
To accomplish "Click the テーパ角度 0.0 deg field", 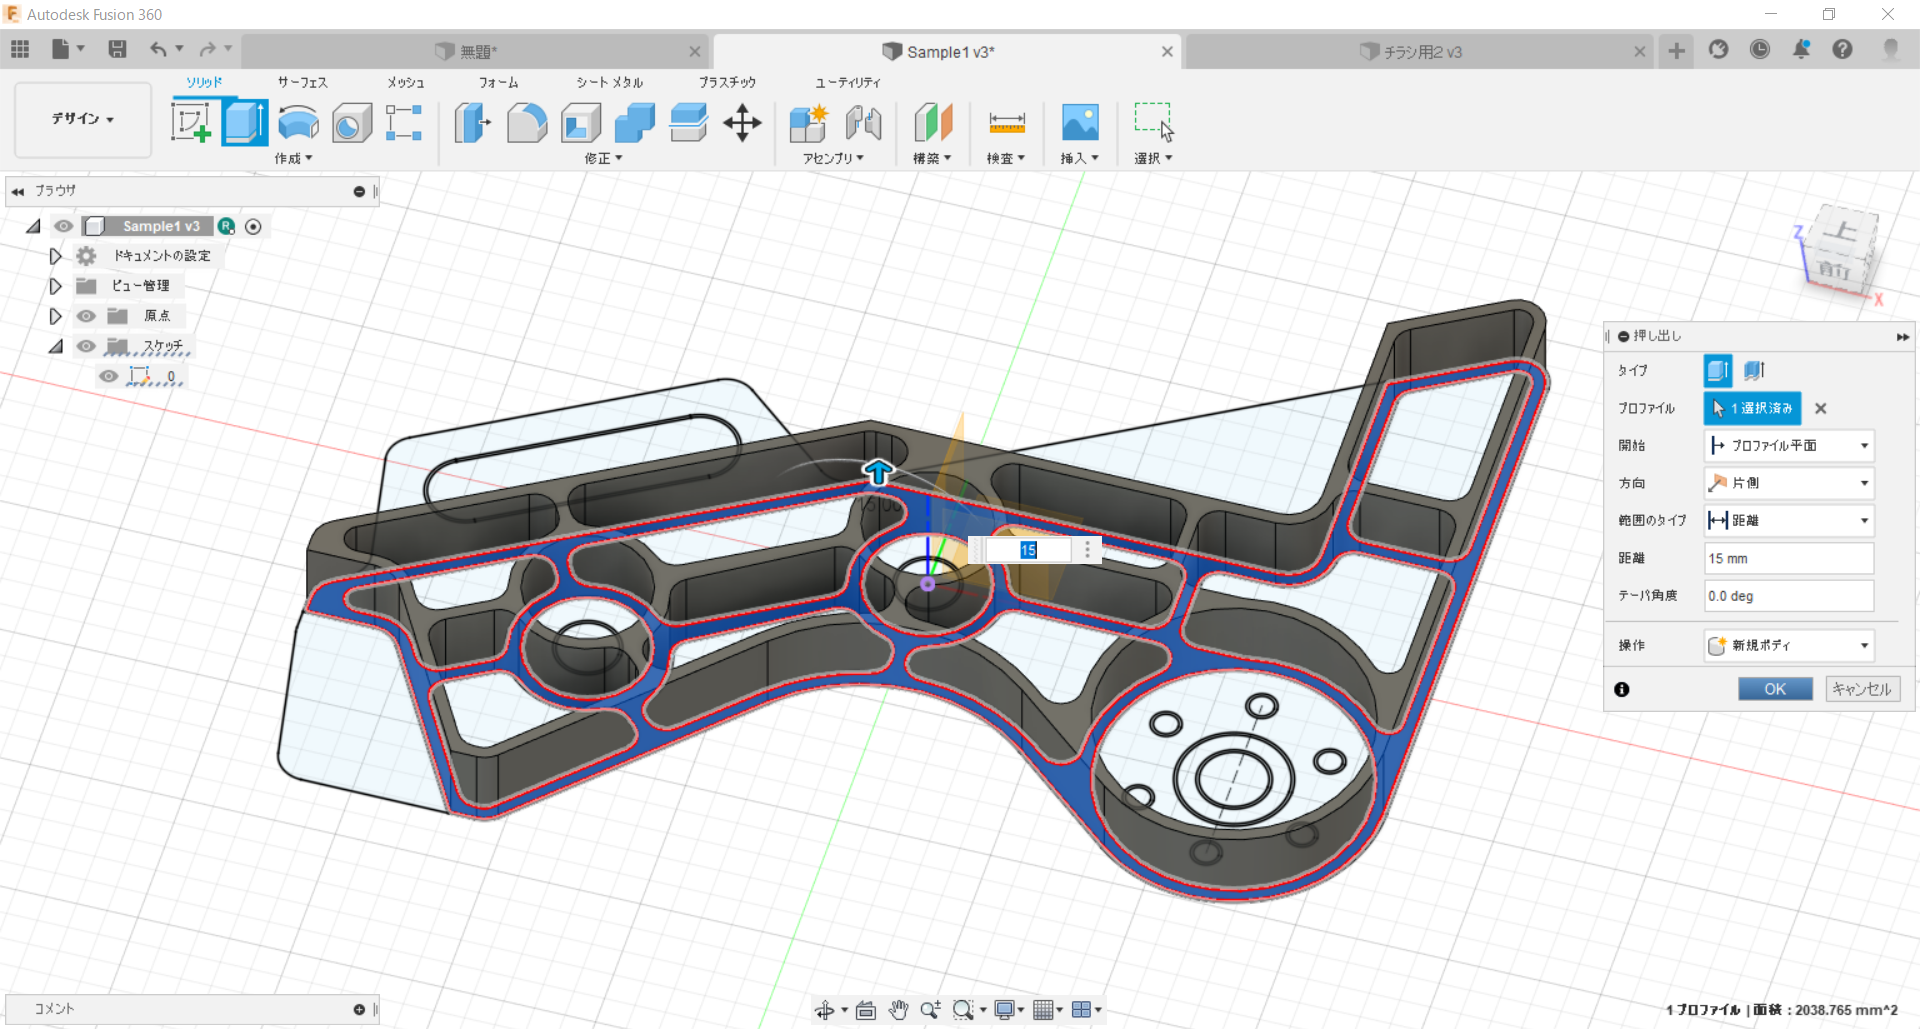I will [x=1789, y=596].
